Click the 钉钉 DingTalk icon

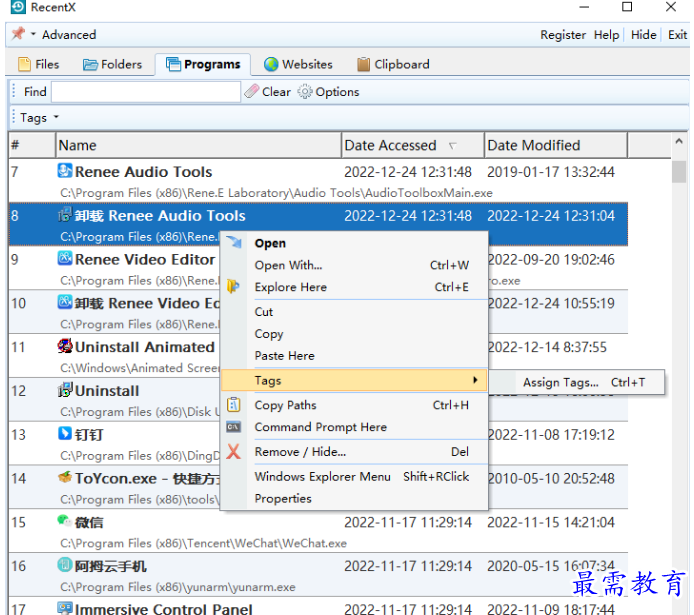[65, 433]
